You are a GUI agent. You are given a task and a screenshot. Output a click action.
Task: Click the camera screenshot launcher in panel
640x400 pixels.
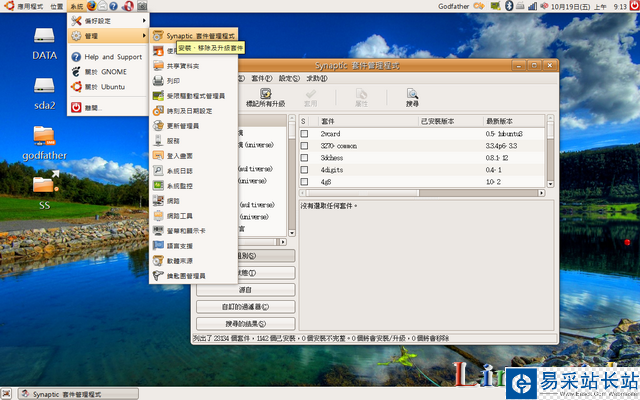point(142,6)
